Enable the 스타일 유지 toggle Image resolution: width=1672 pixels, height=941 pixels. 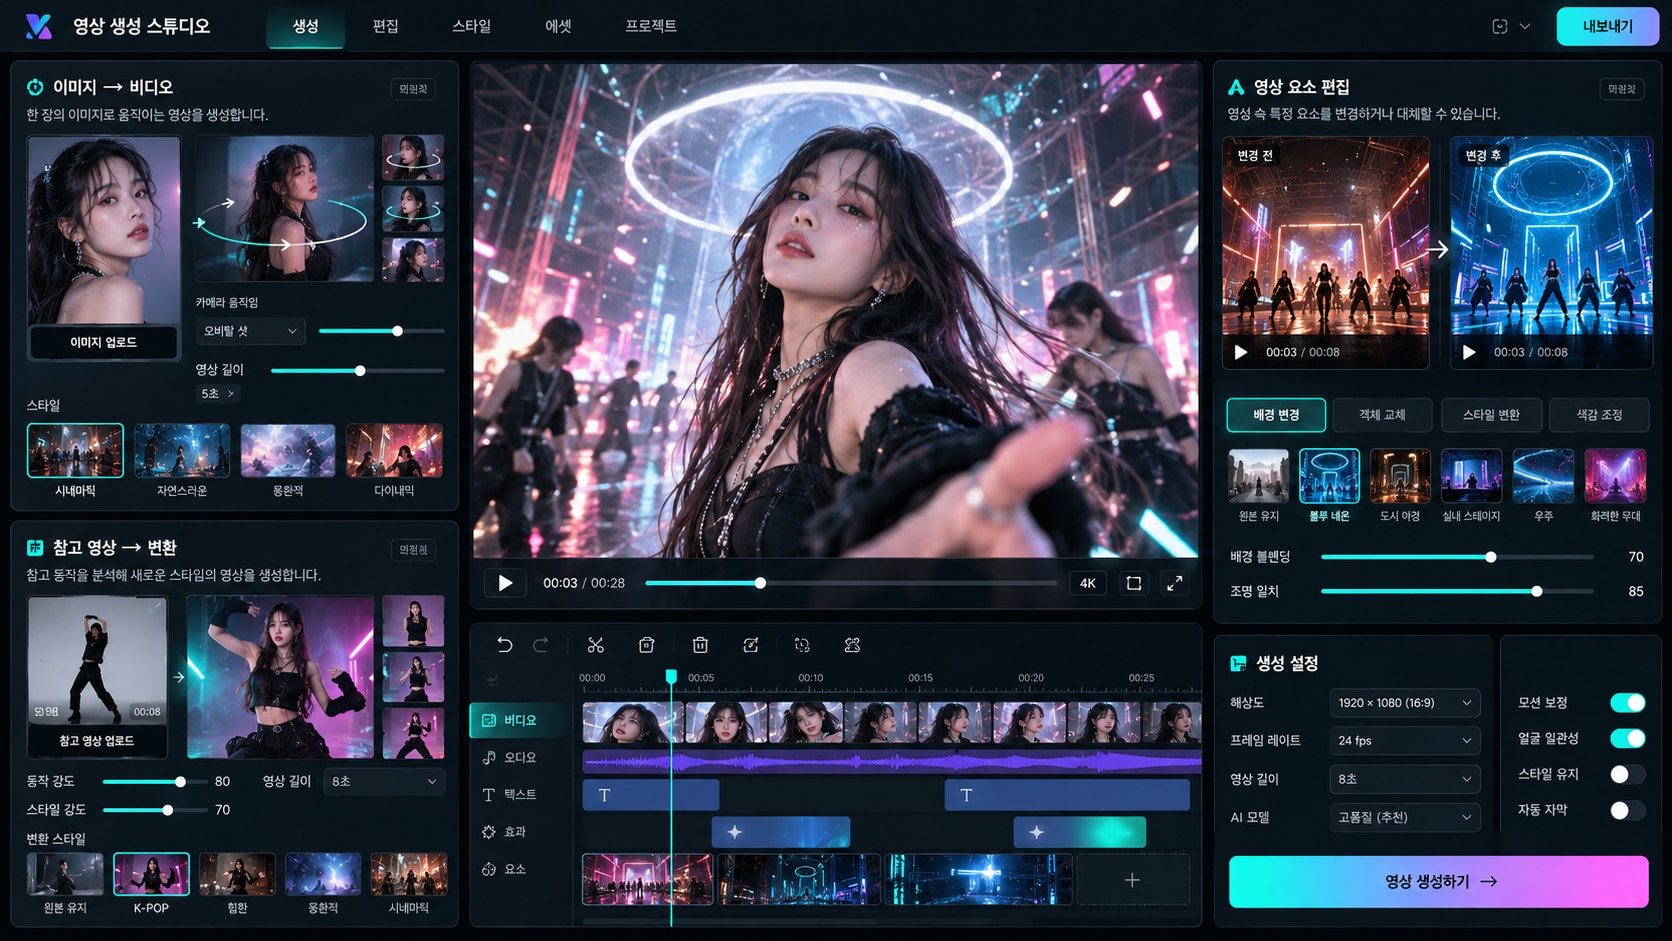click(x=1627, y=775)
